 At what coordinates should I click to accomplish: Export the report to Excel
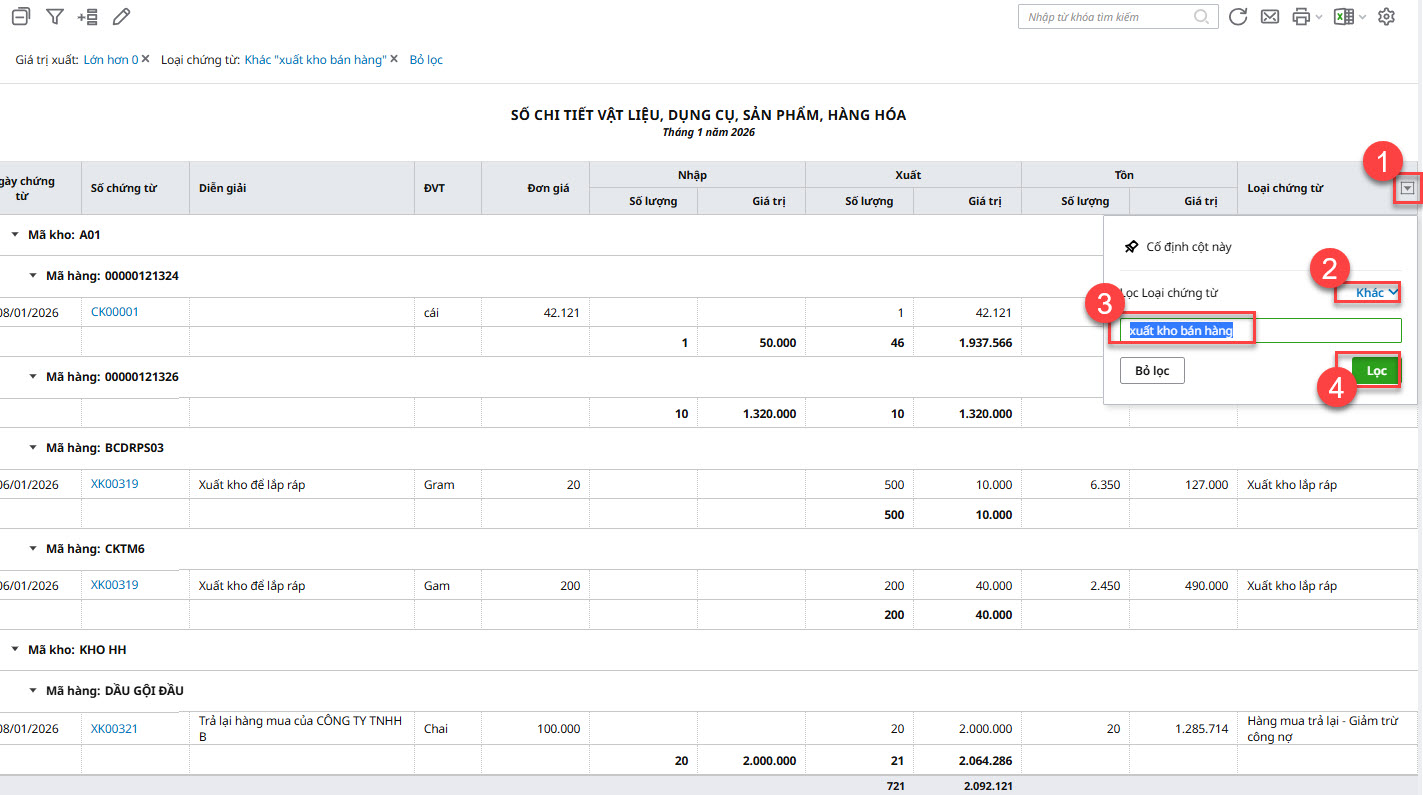coord(1344,17)
